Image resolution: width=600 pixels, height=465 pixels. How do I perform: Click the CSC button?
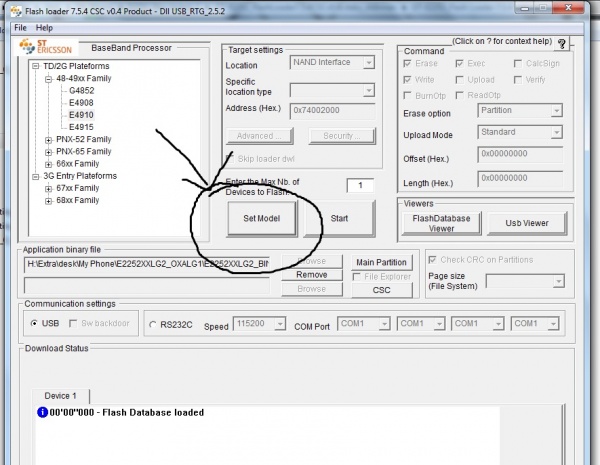382,290
